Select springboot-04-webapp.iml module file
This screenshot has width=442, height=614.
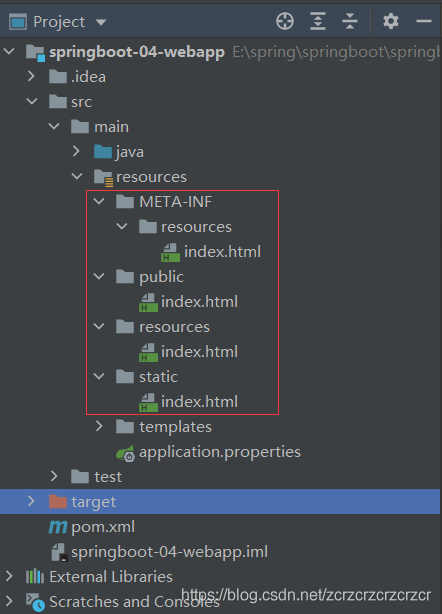[x=169, y=552]
